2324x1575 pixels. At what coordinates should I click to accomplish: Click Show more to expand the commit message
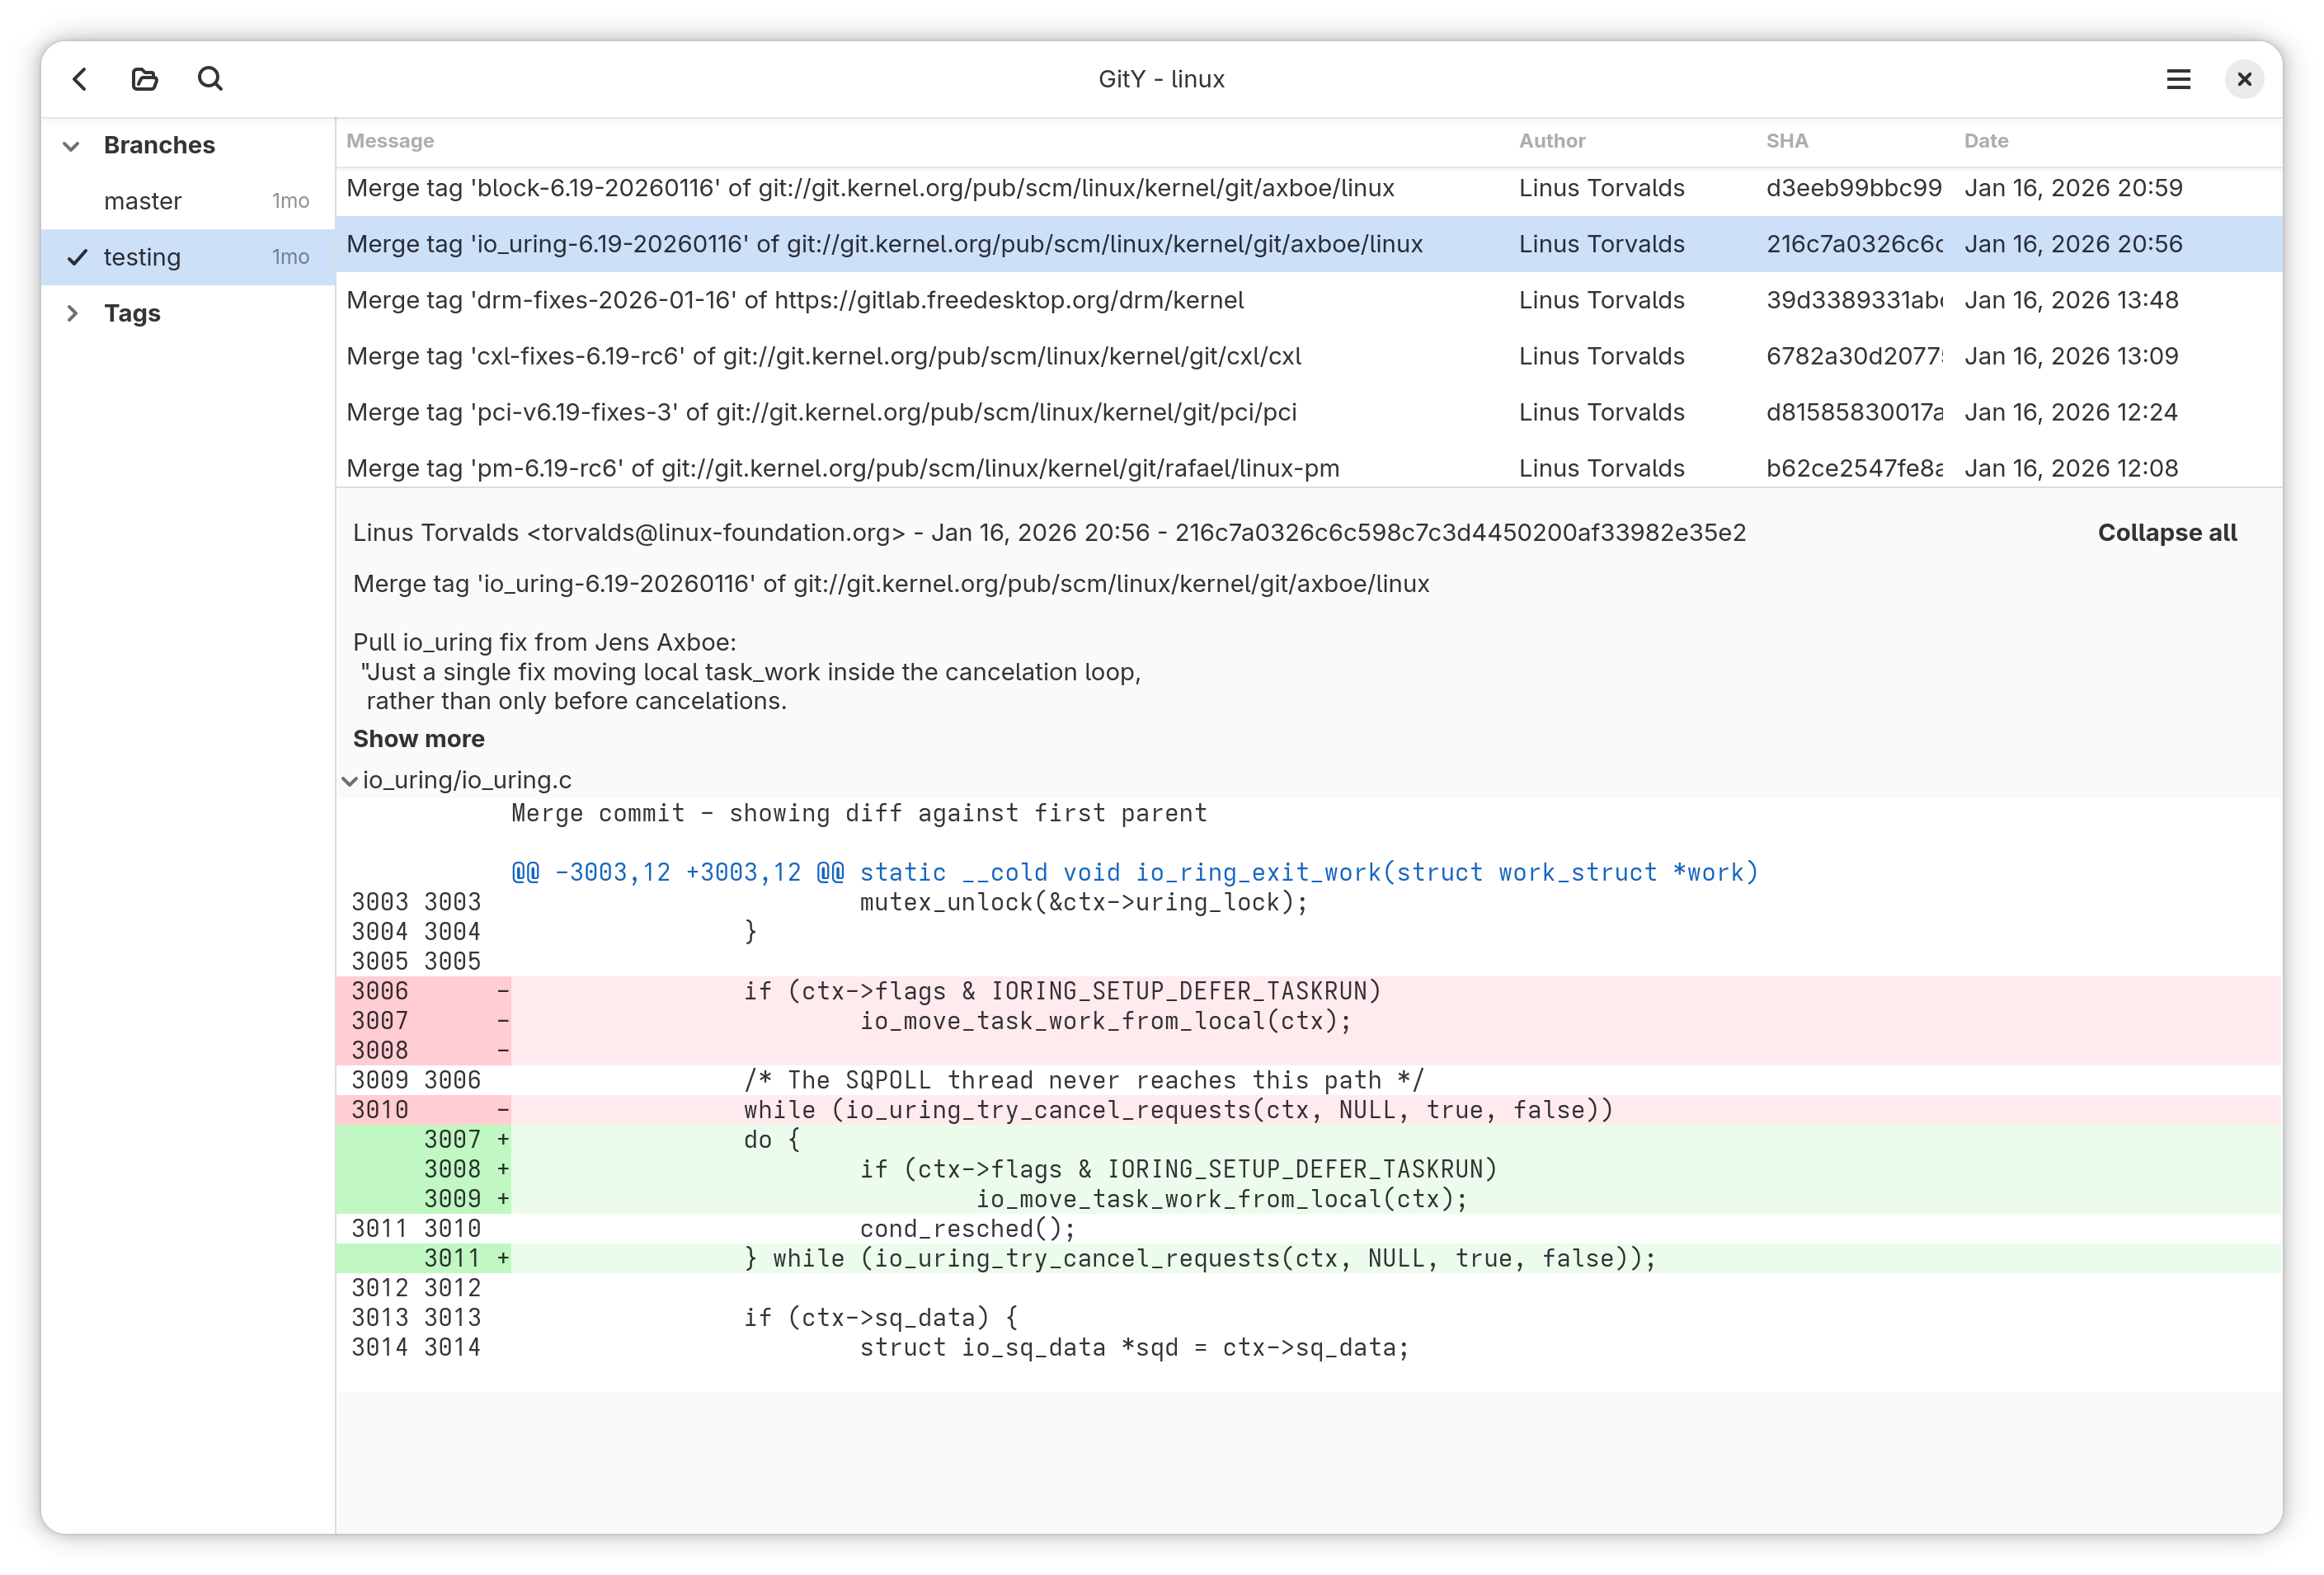[x=418, y=739]
